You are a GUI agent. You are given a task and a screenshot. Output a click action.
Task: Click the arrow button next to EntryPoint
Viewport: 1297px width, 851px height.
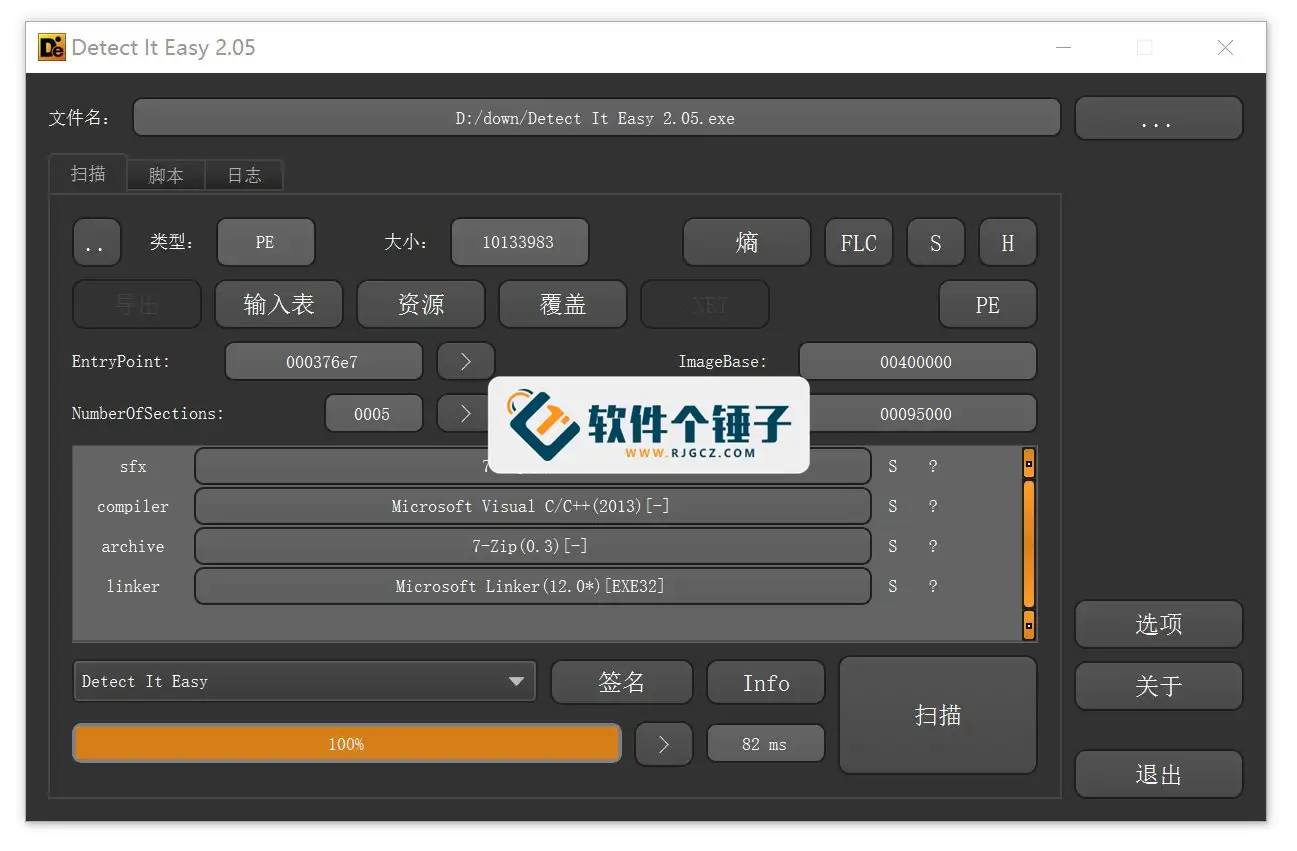click(465, 362)
